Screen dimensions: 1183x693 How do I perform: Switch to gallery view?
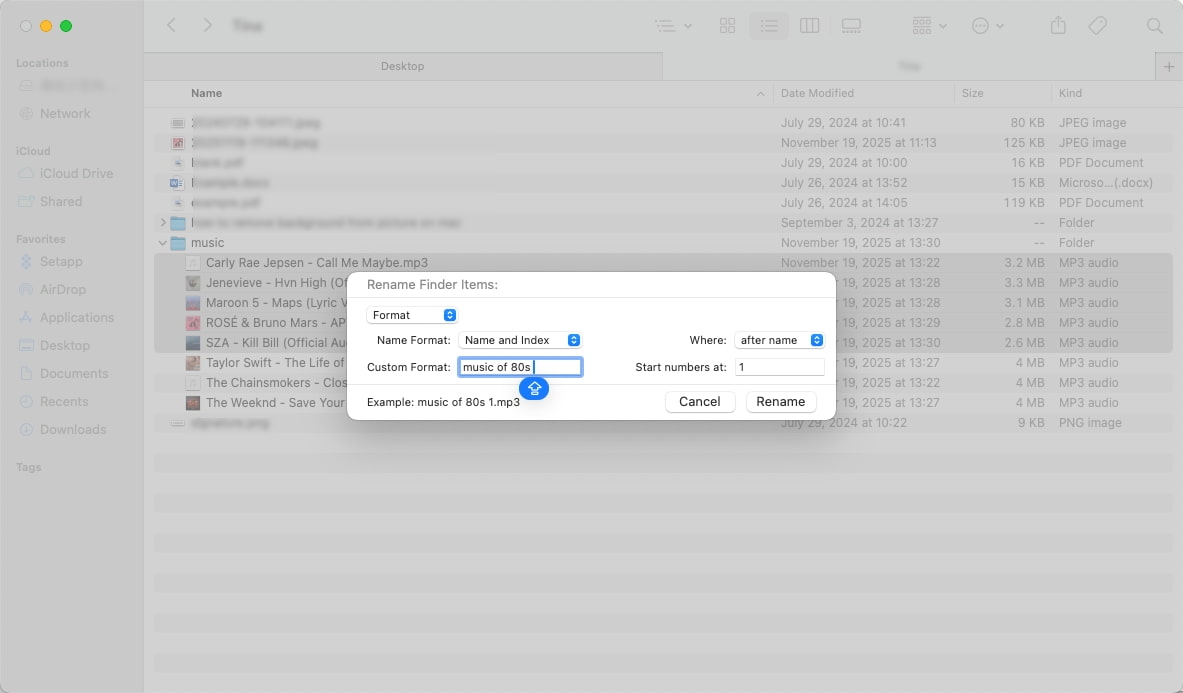click(851, 25)
